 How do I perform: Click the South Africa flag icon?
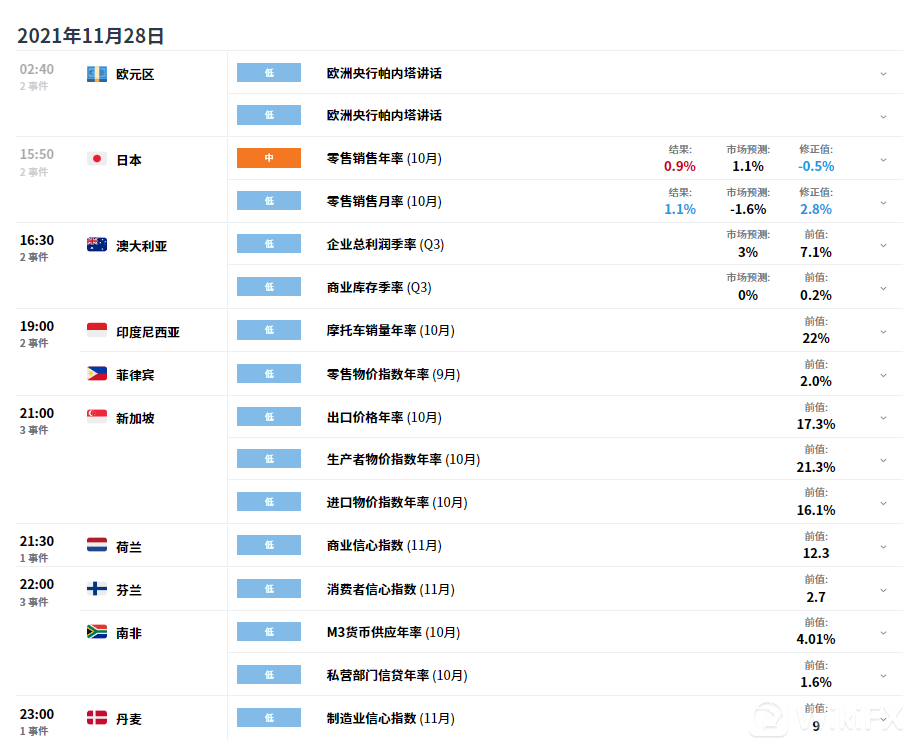[97, 632]
